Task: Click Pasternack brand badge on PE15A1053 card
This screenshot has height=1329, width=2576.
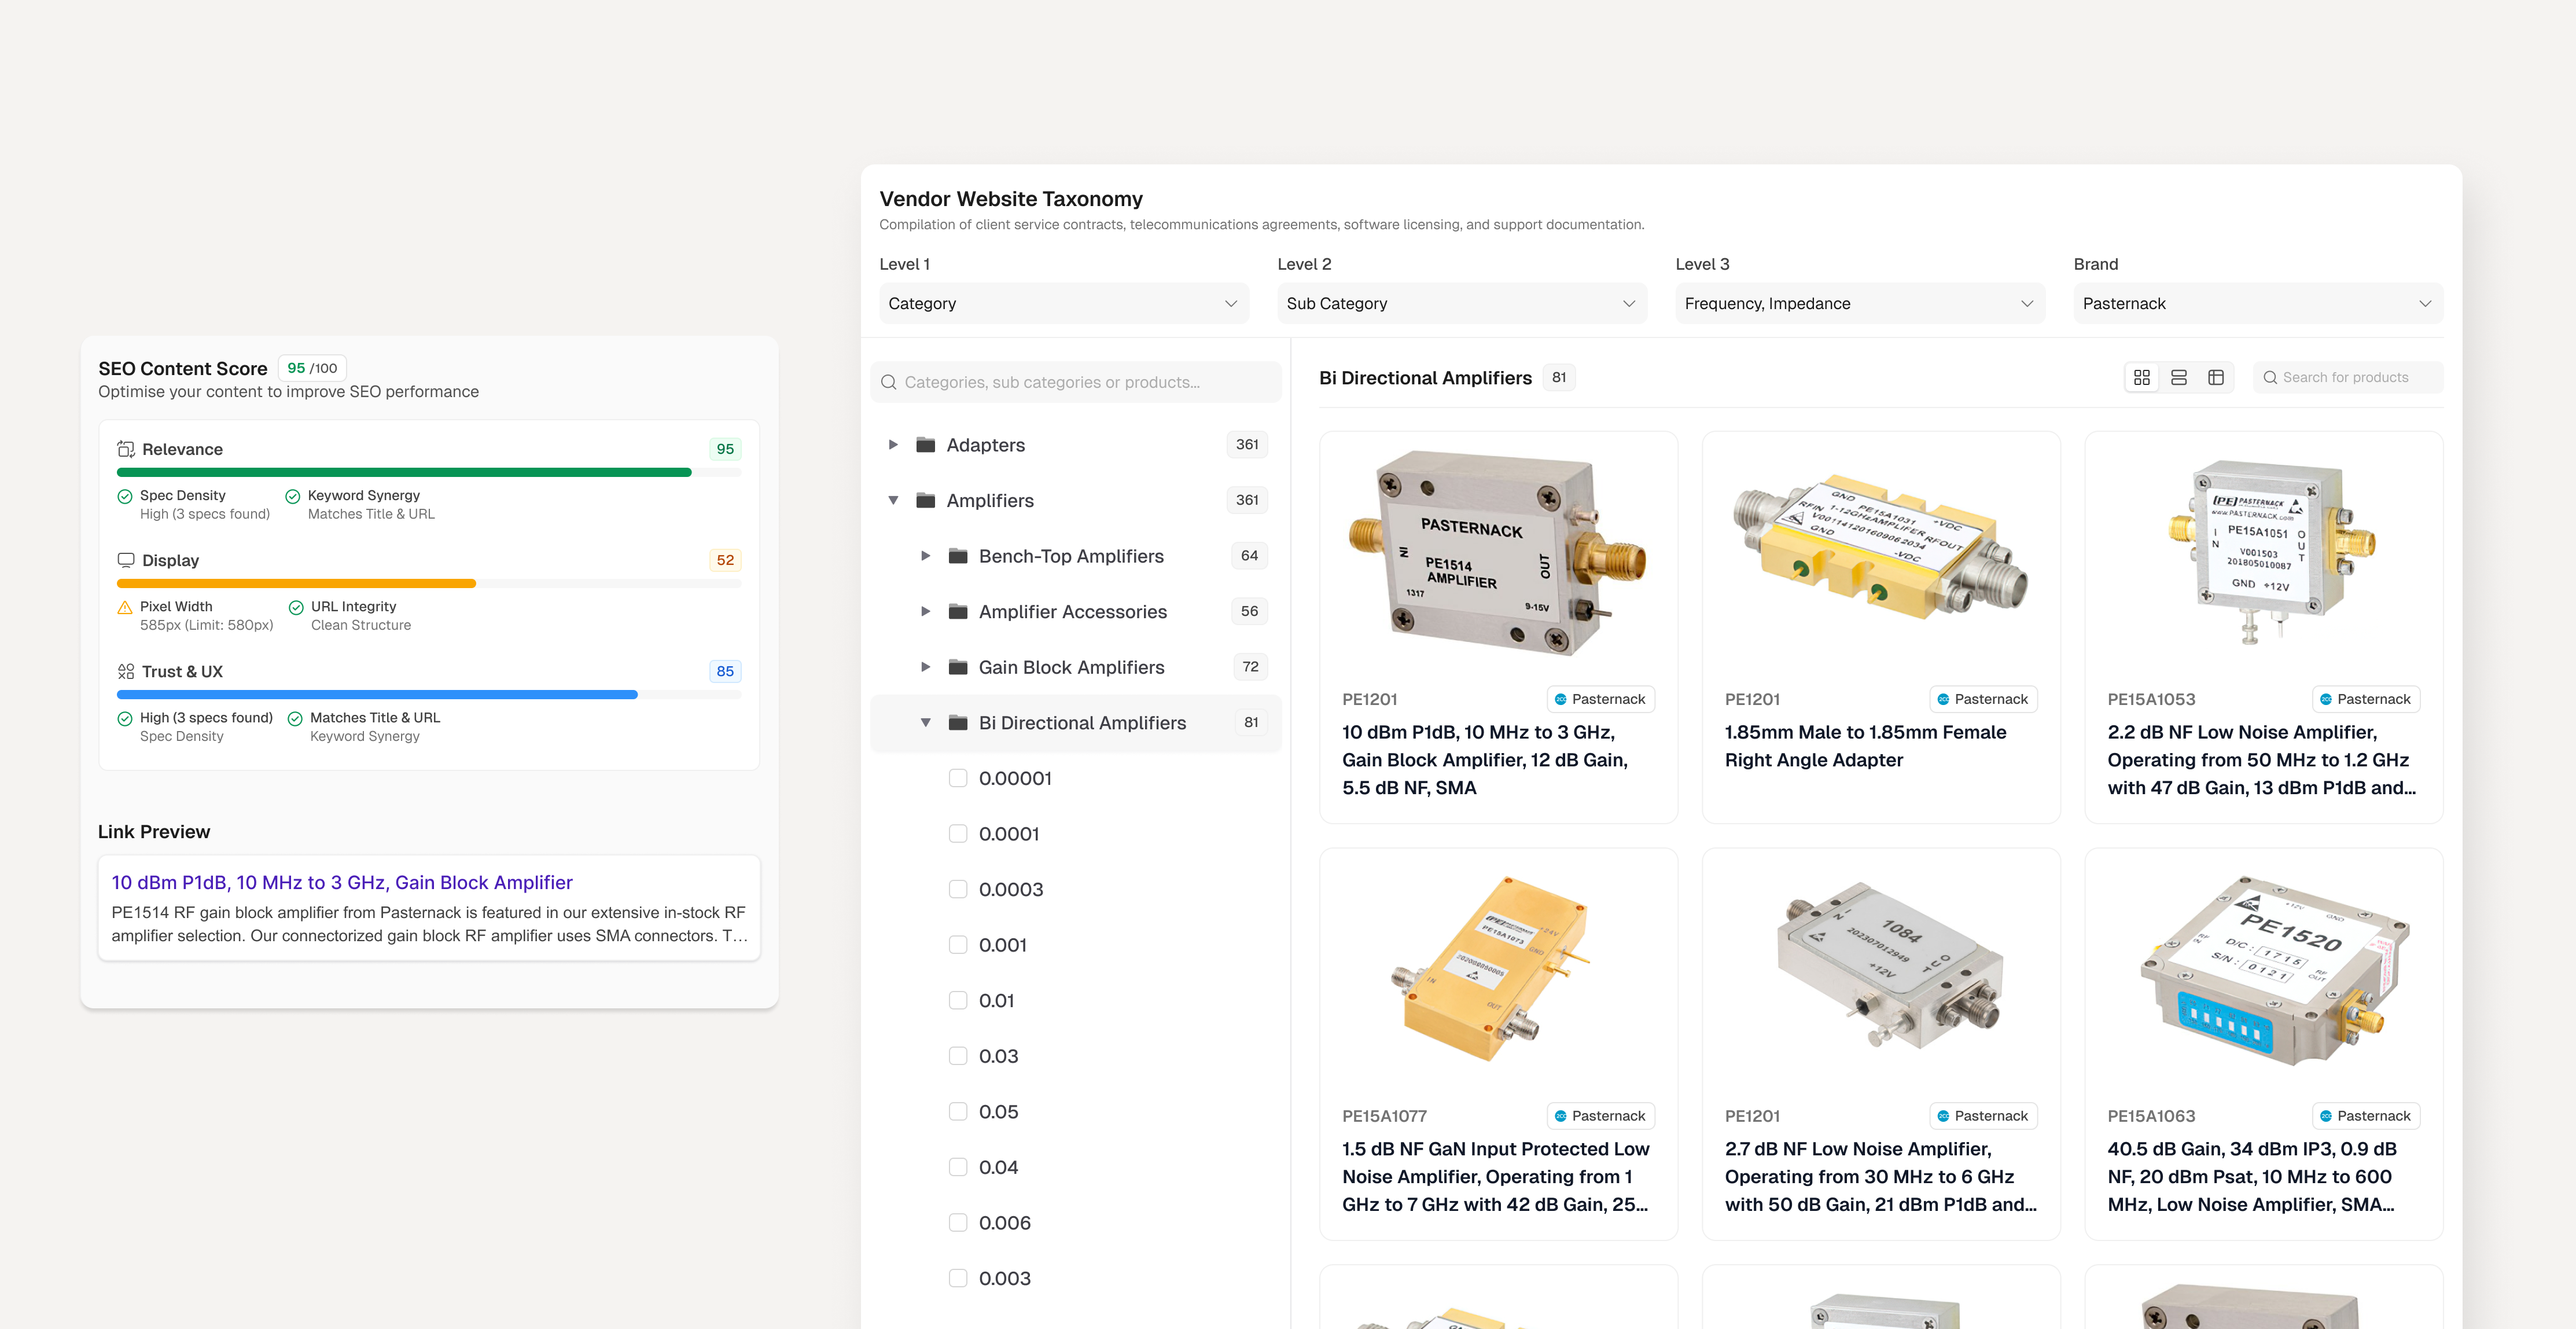Action: coord(2365,699)
